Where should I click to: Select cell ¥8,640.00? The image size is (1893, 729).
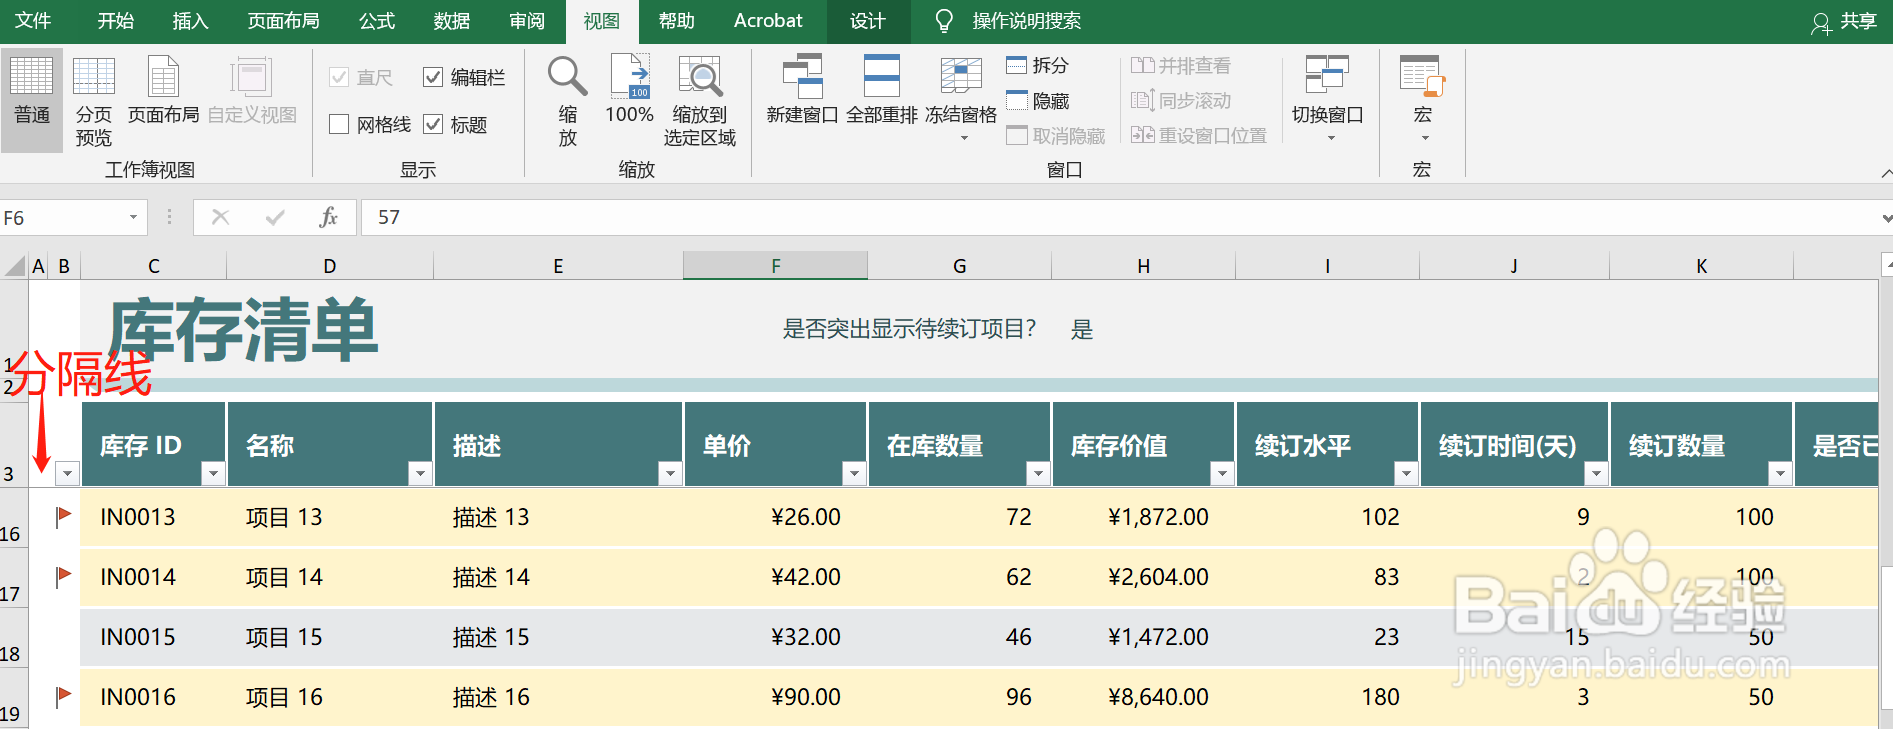click(x=1144, y=697)
